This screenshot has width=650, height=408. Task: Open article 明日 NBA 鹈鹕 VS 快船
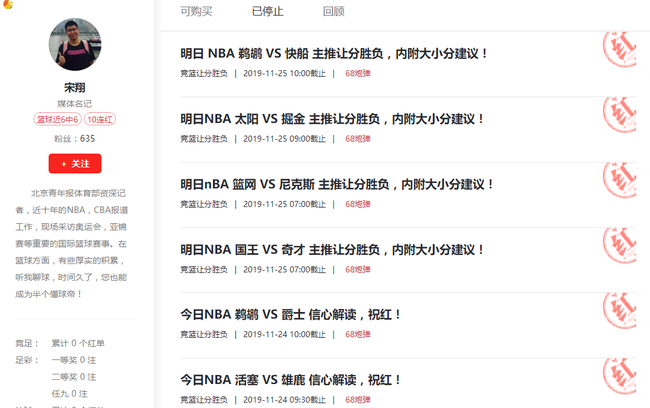(x=334, y=53)
